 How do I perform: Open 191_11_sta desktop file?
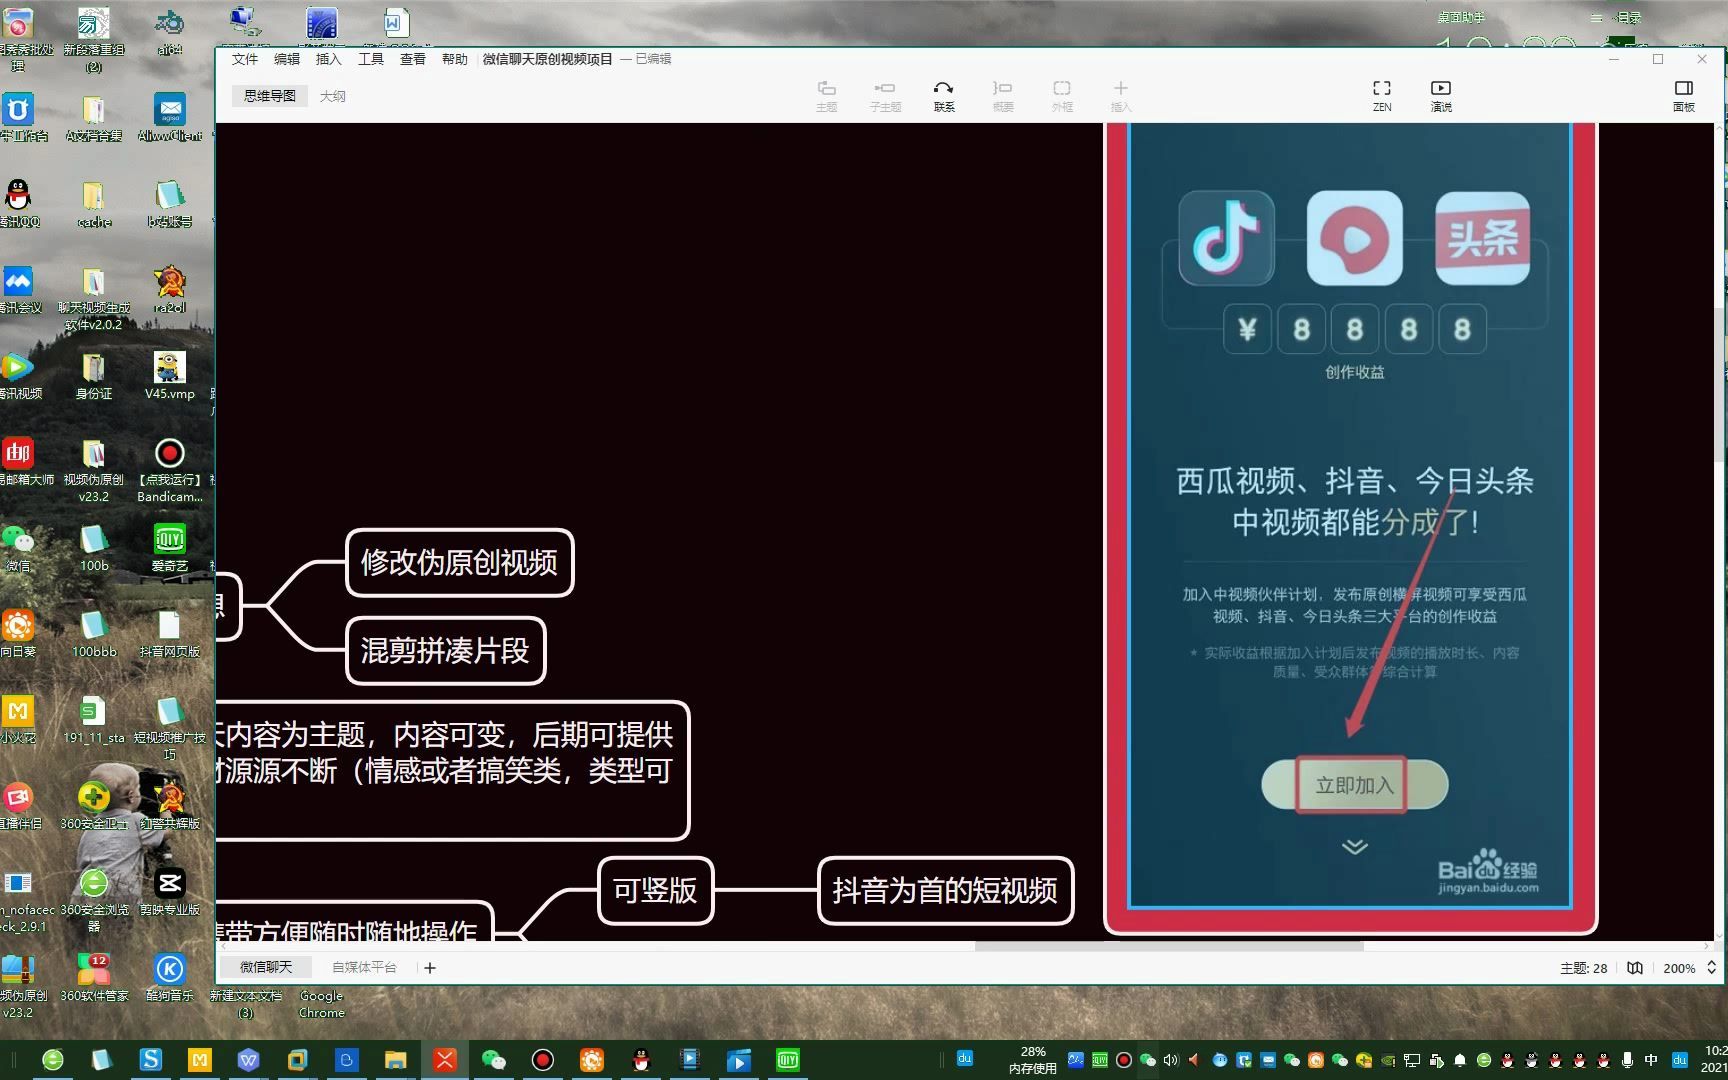click(x=94, y=720)
